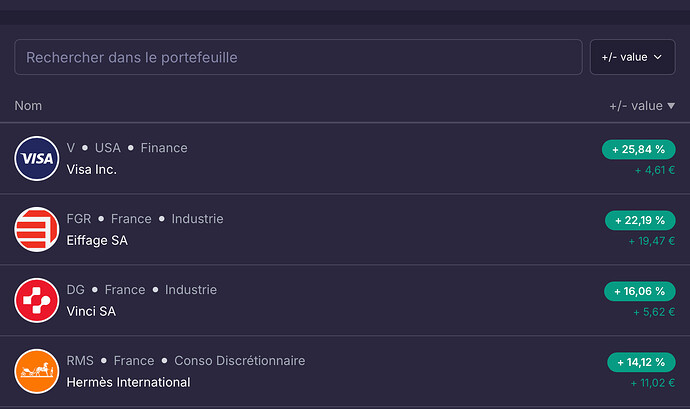Screen dimensions: 690x409
Task: Select the + 16,06 % performance badge
Action: 640,291
